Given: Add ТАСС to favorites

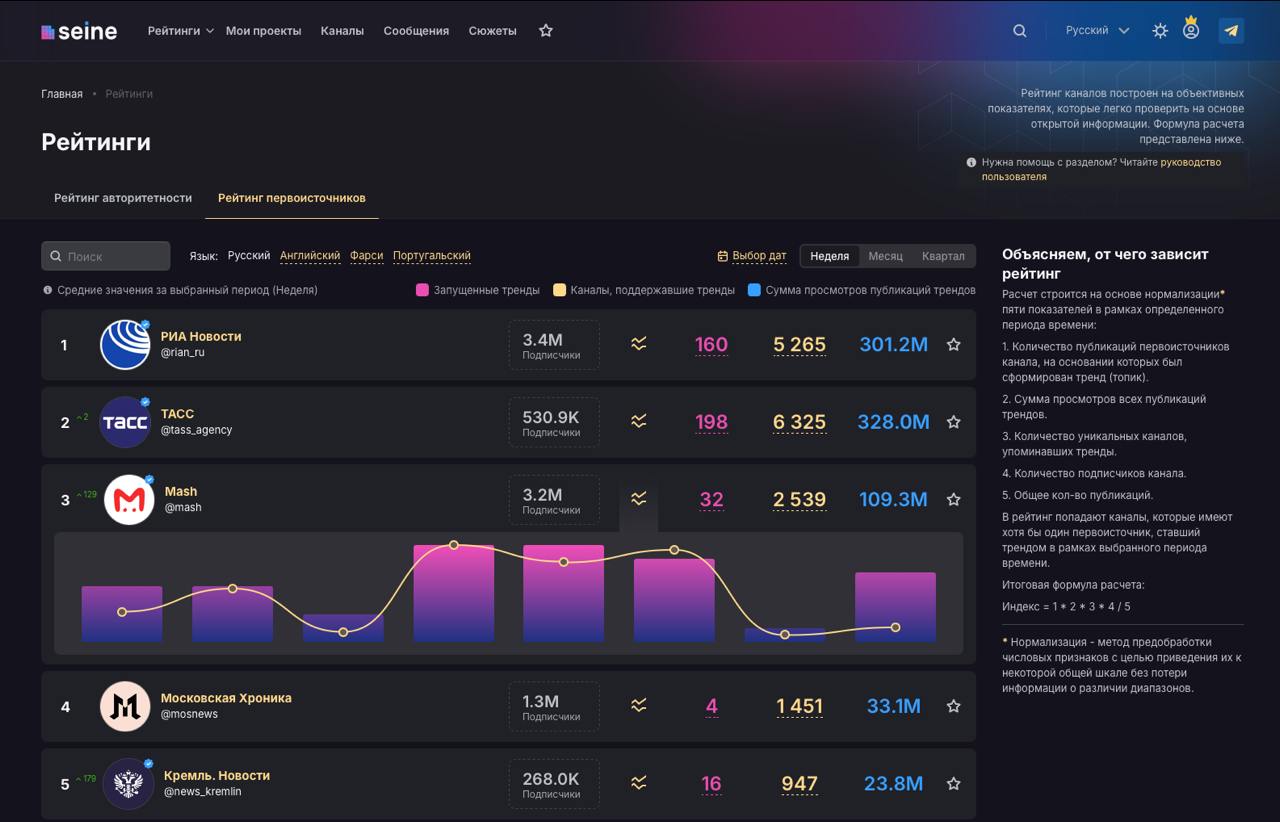Looking at the screenshot, I should click(954, 422).
